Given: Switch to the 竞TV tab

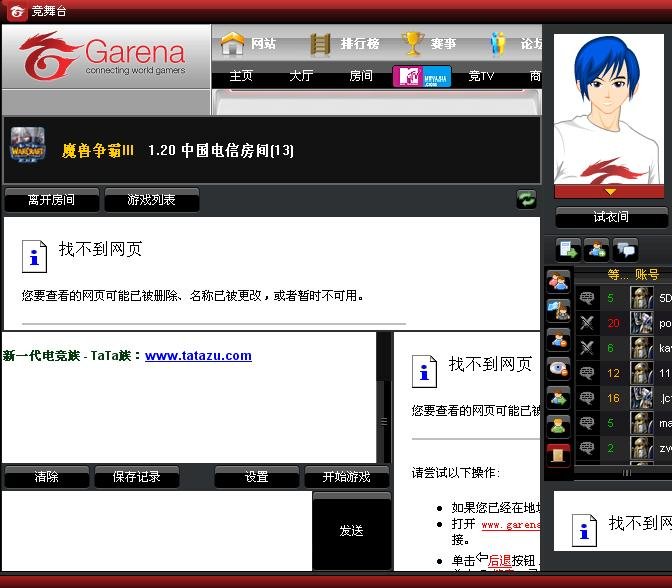Looking at the screenshot, I should click(x=481, y=76).
